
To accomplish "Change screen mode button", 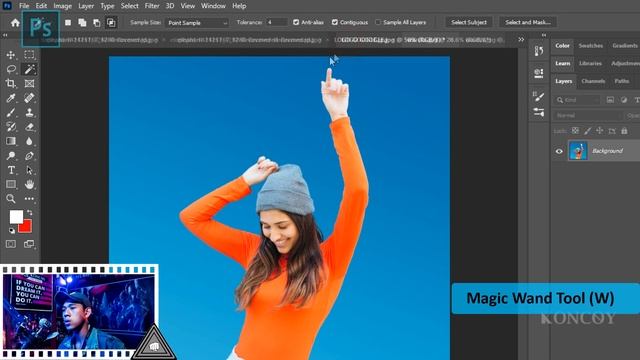I will pos(29,244).
